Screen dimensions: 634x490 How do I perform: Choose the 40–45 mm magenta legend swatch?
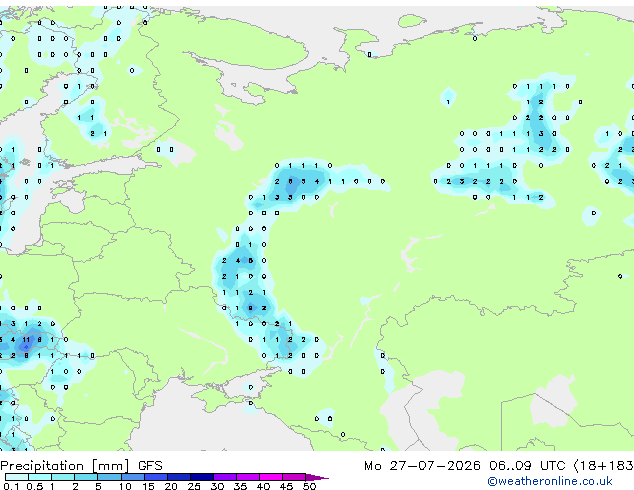click(271, 477)
